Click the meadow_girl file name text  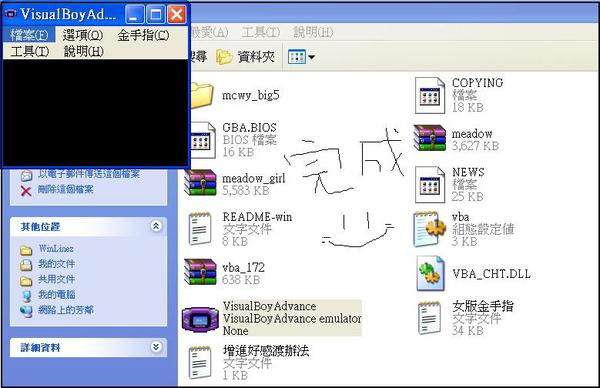click(x=254, y=178)
